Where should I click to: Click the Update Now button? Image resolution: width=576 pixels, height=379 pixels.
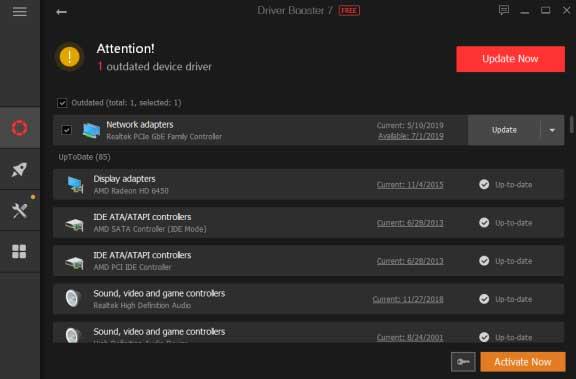pyautogui.click(x=510, y=59)
